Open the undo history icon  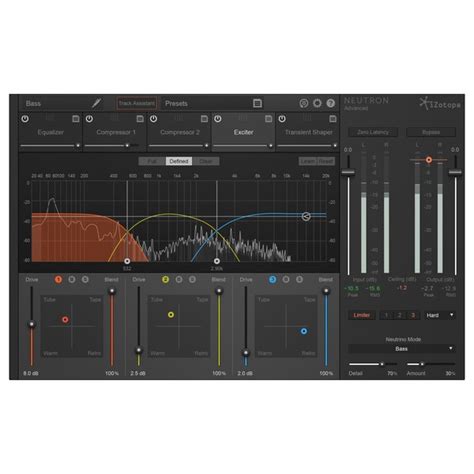click(x=304, y=103)
